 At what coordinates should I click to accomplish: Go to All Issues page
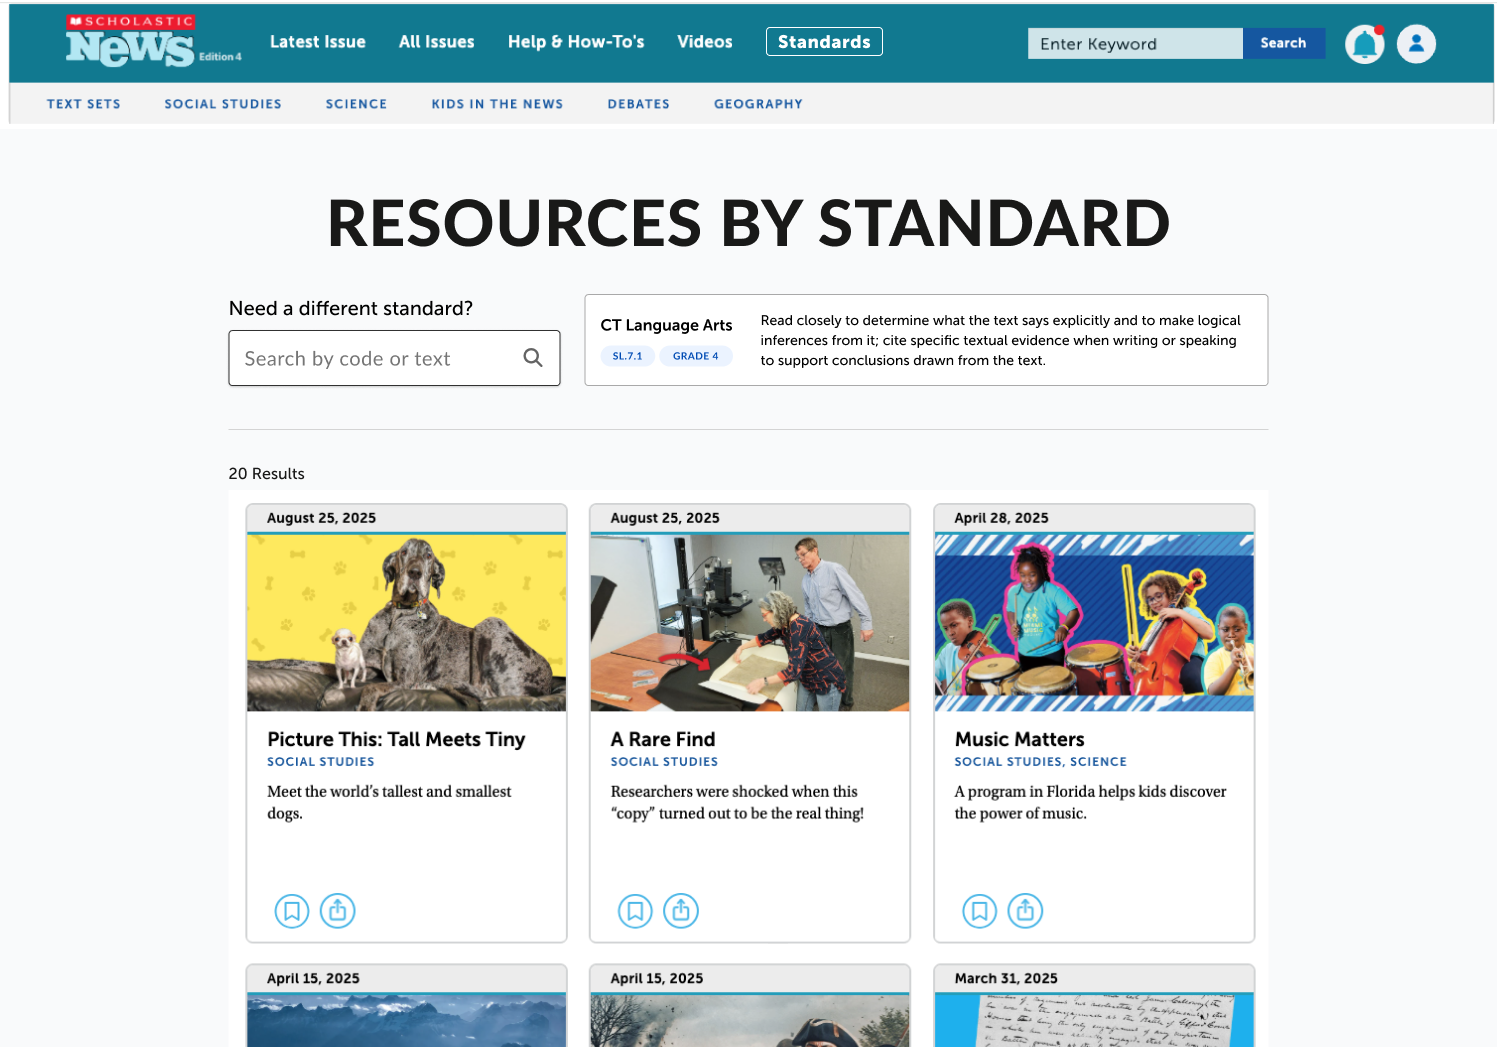(x=437, y=42)
